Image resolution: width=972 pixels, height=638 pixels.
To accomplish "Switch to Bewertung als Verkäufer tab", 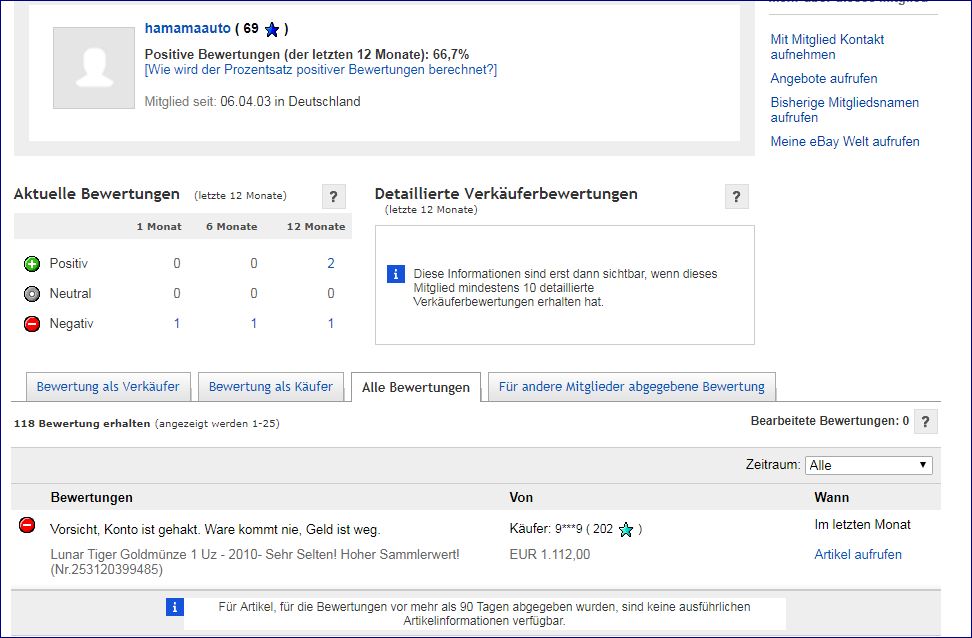I will pos(108,387).
